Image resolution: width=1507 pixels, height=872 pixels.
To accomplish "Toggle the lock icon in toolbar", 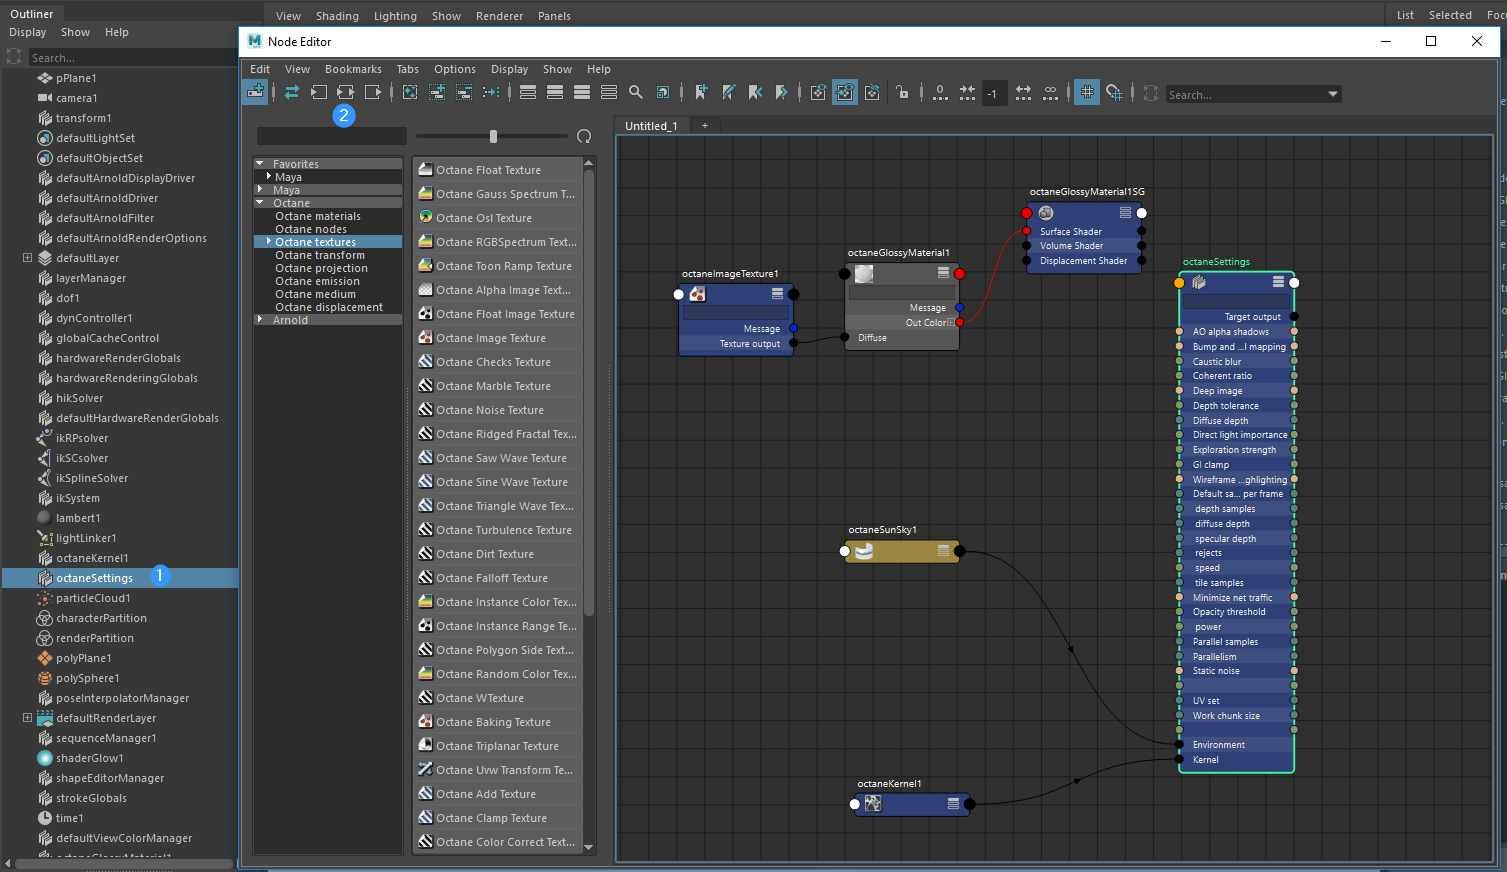I will pos(902,92).
